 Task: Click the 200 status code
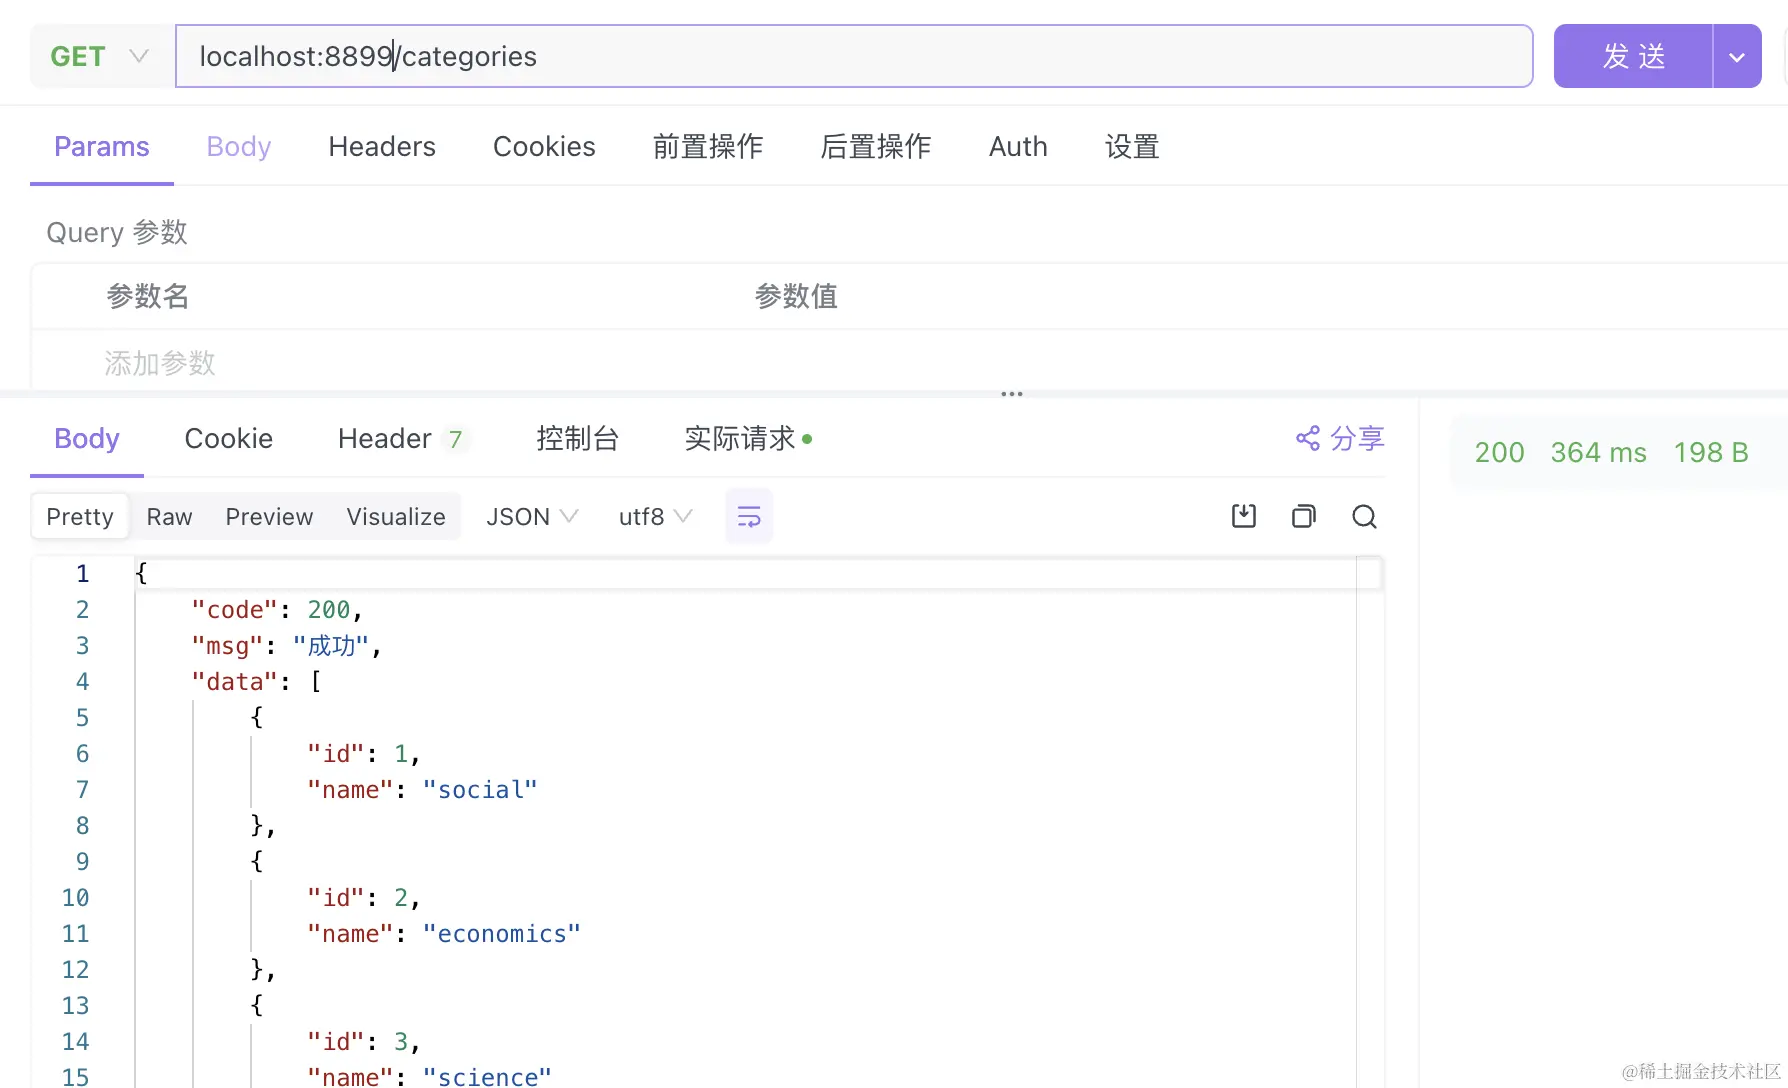[x=1499, y=452]
